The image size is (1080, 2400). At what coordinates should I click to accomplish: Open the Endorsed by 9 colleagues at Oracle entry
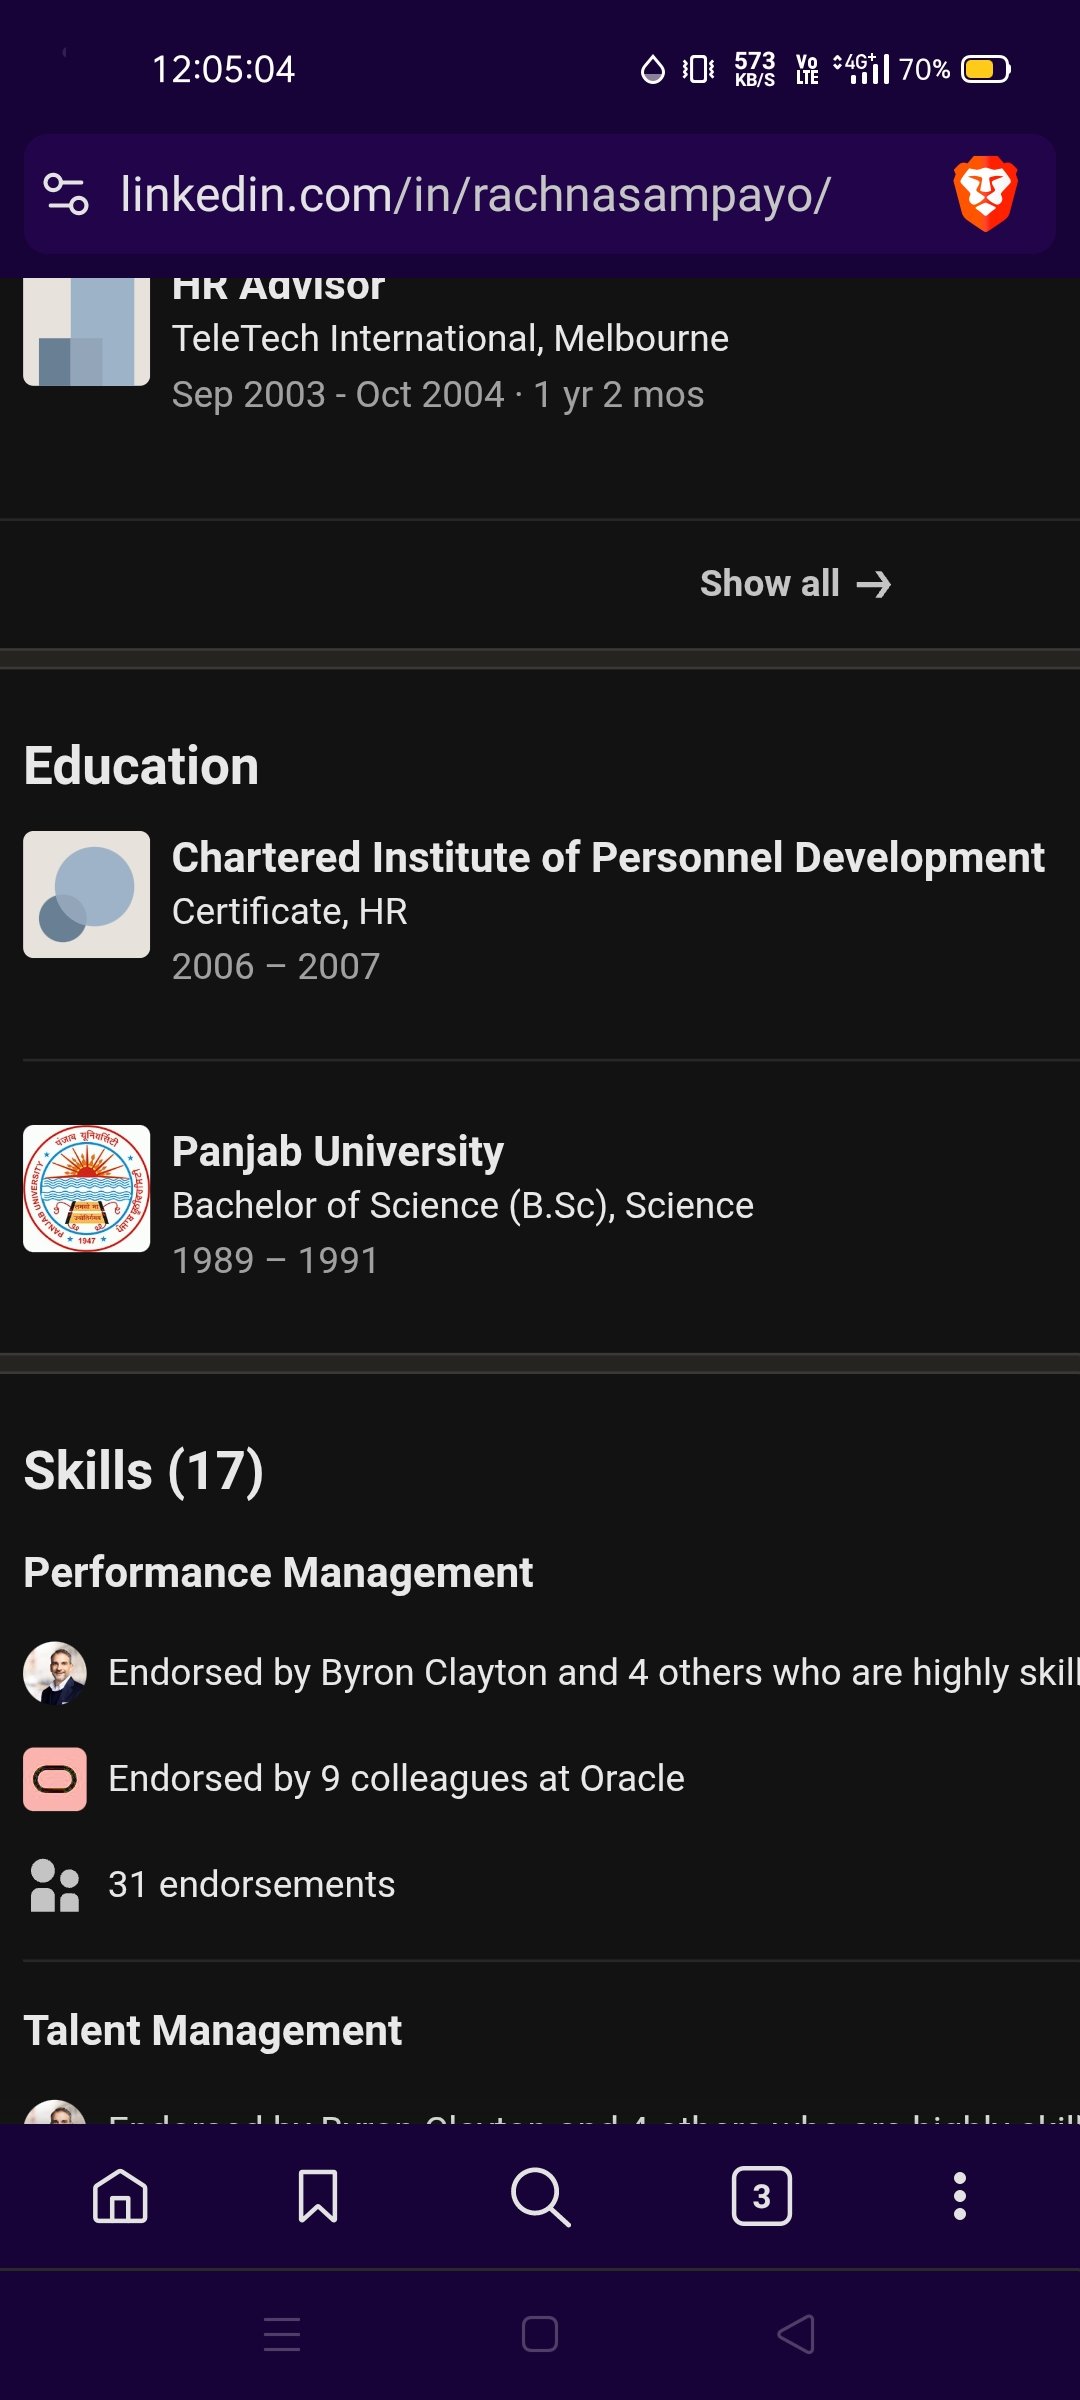pyautogui.click(x=395, y=1778)
